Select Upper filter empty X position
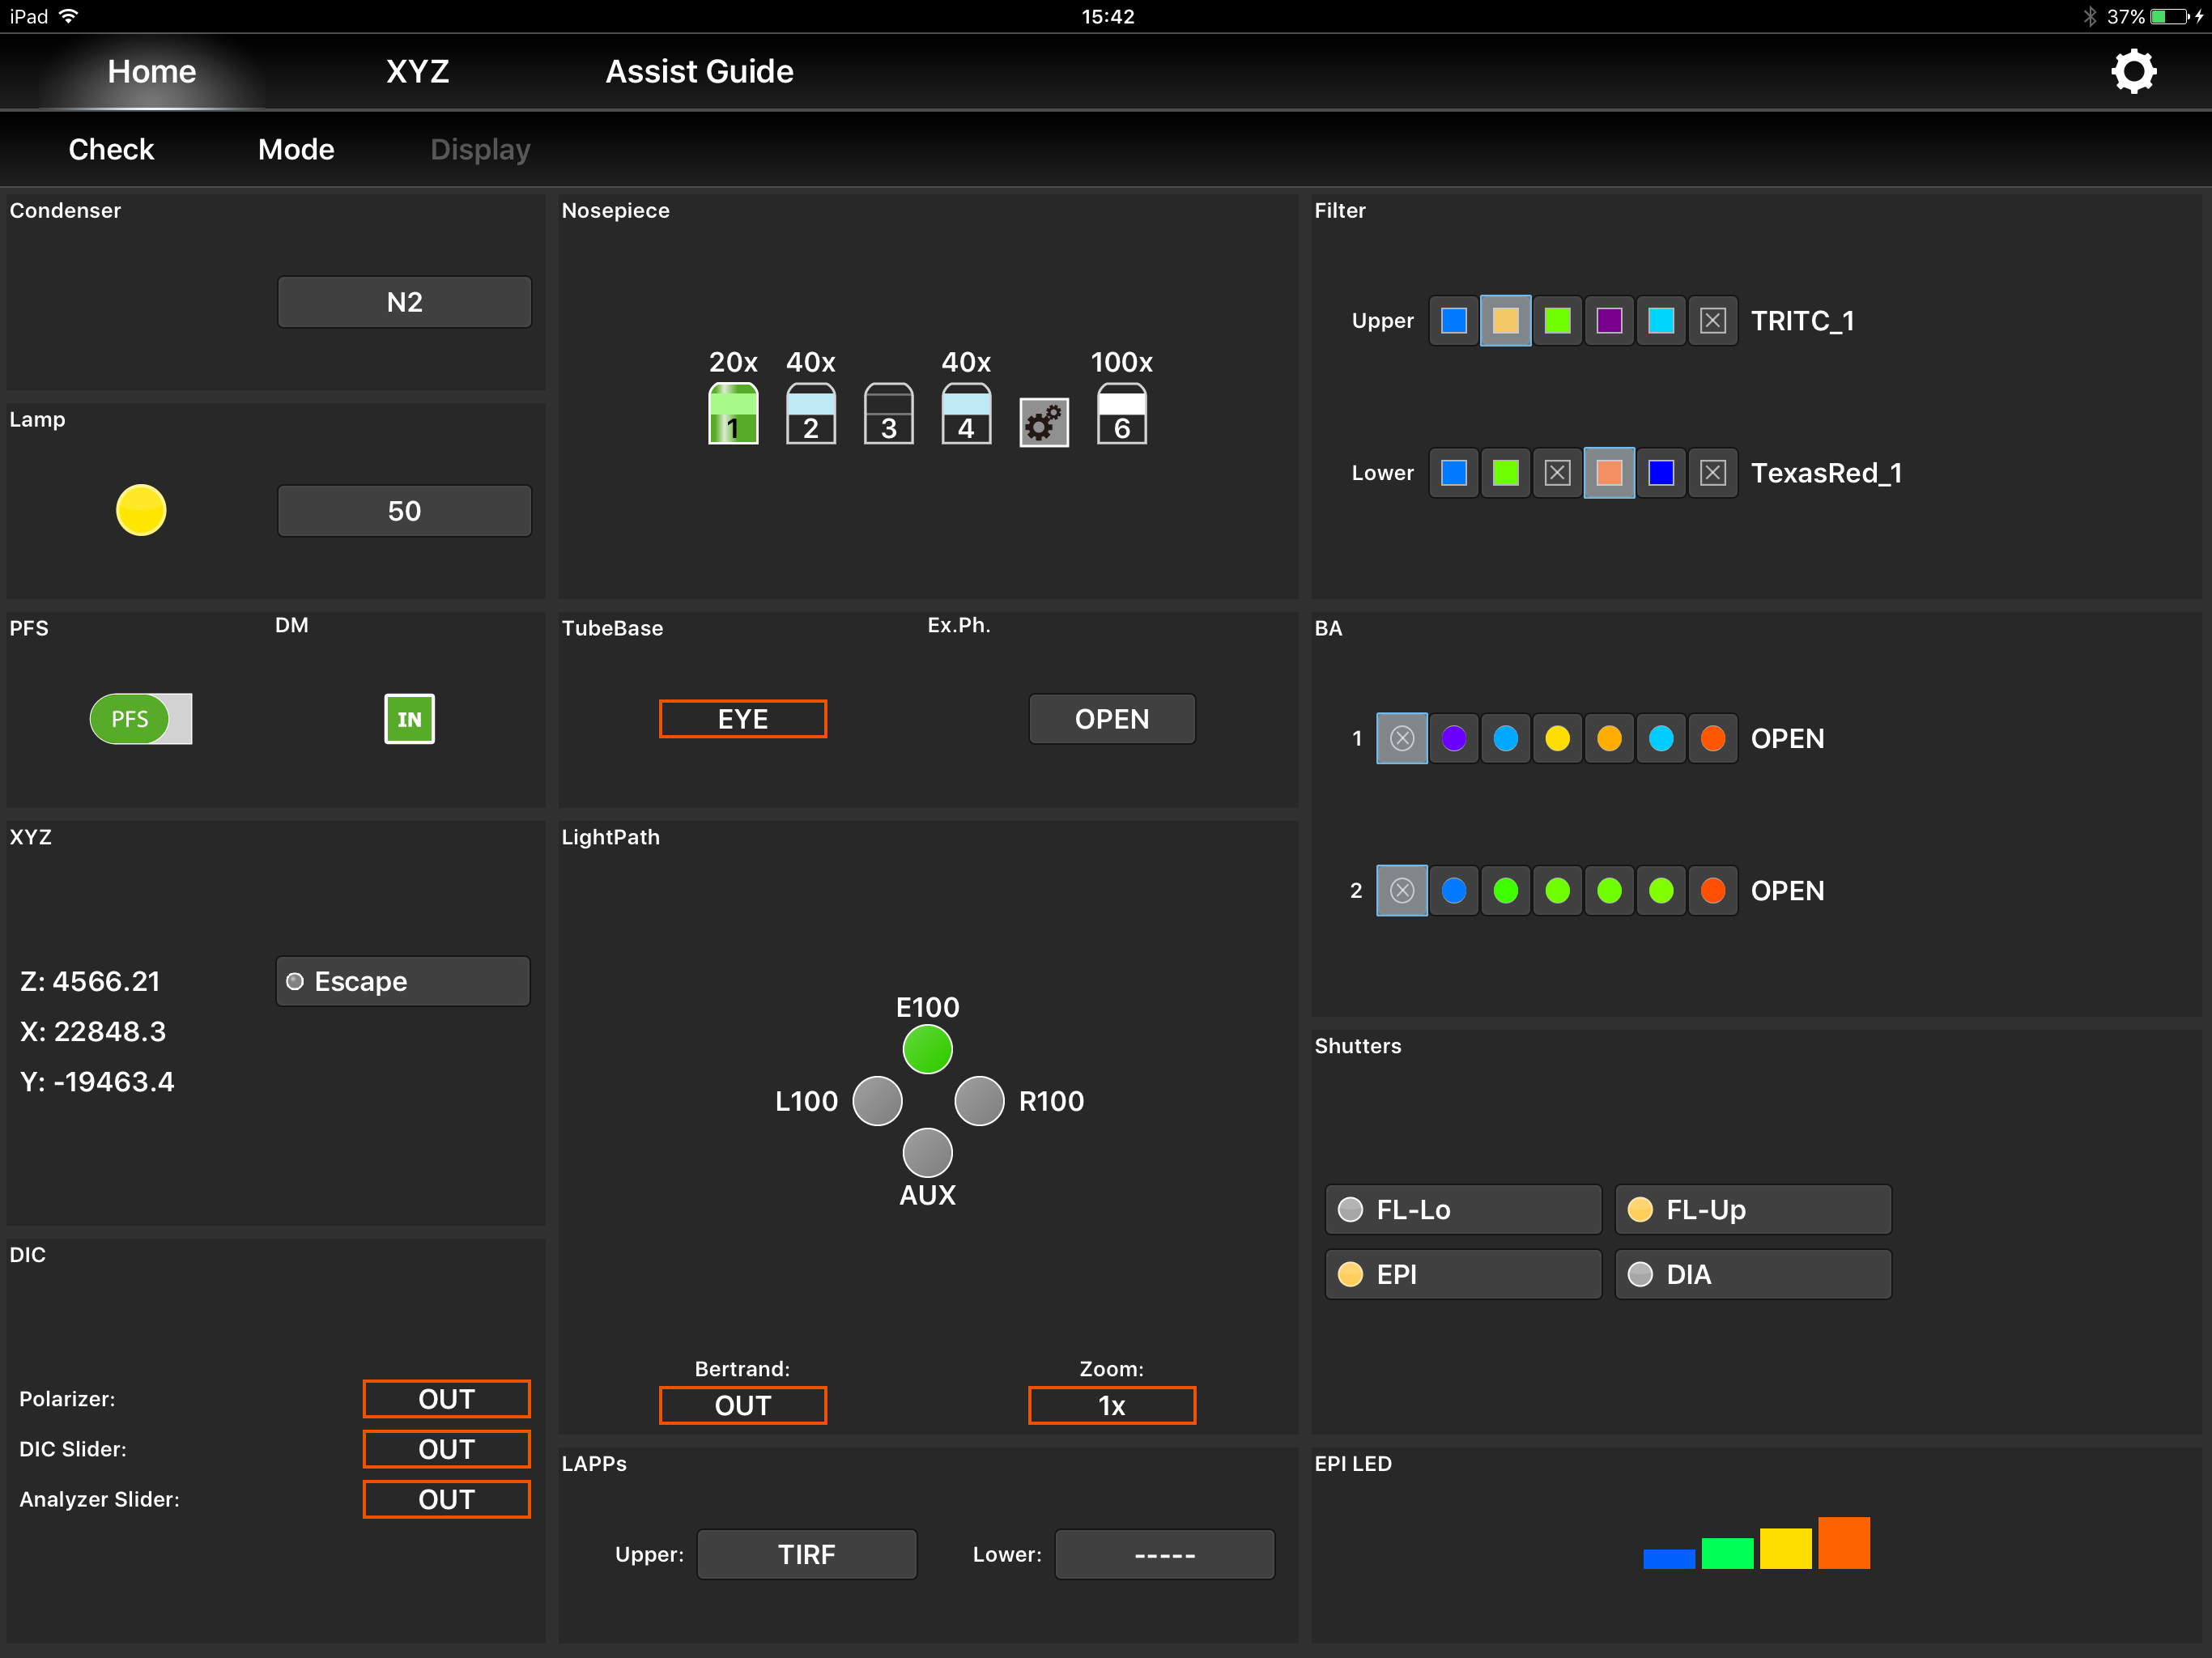This screenshot has height=1658, width=2212. [x=1713, y=320]
